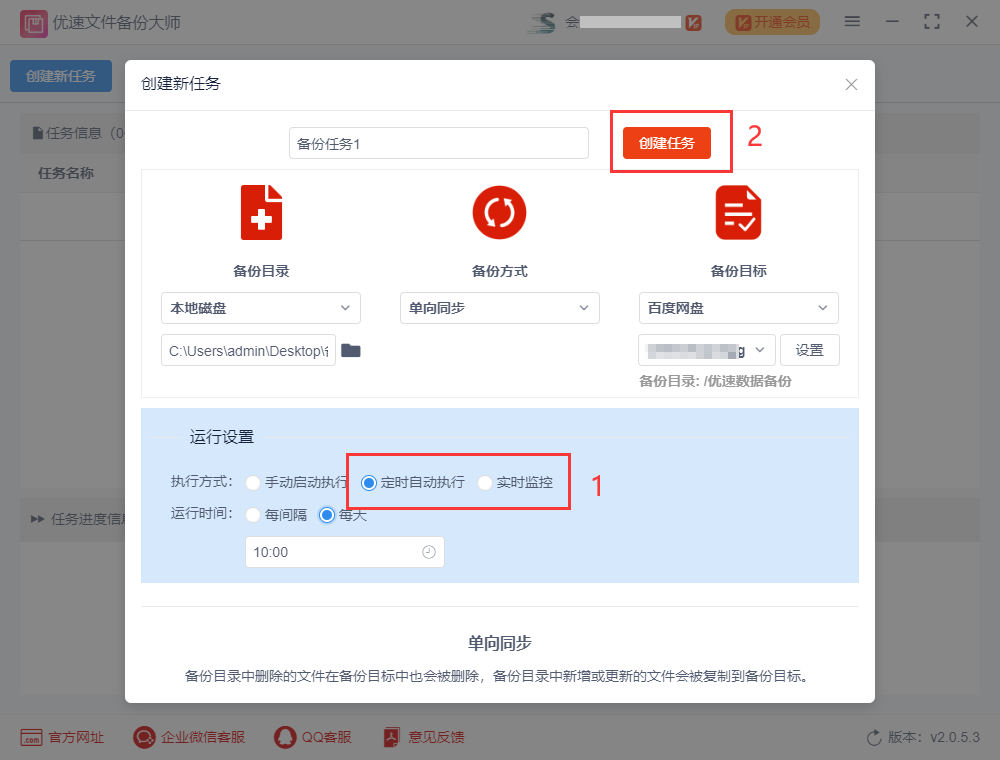Image resolution: width=1000 pixels, height=760 pixels.
Task: Expand the 本地磁盘 source dropdown
Action: 261,308
